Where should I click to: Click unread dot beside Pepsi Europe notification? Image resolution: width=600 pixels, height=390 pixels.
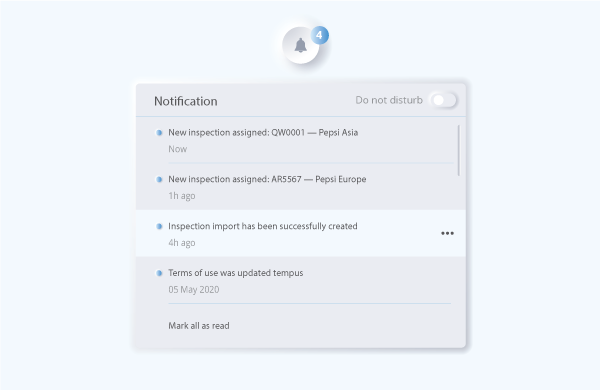click(159, 179)
